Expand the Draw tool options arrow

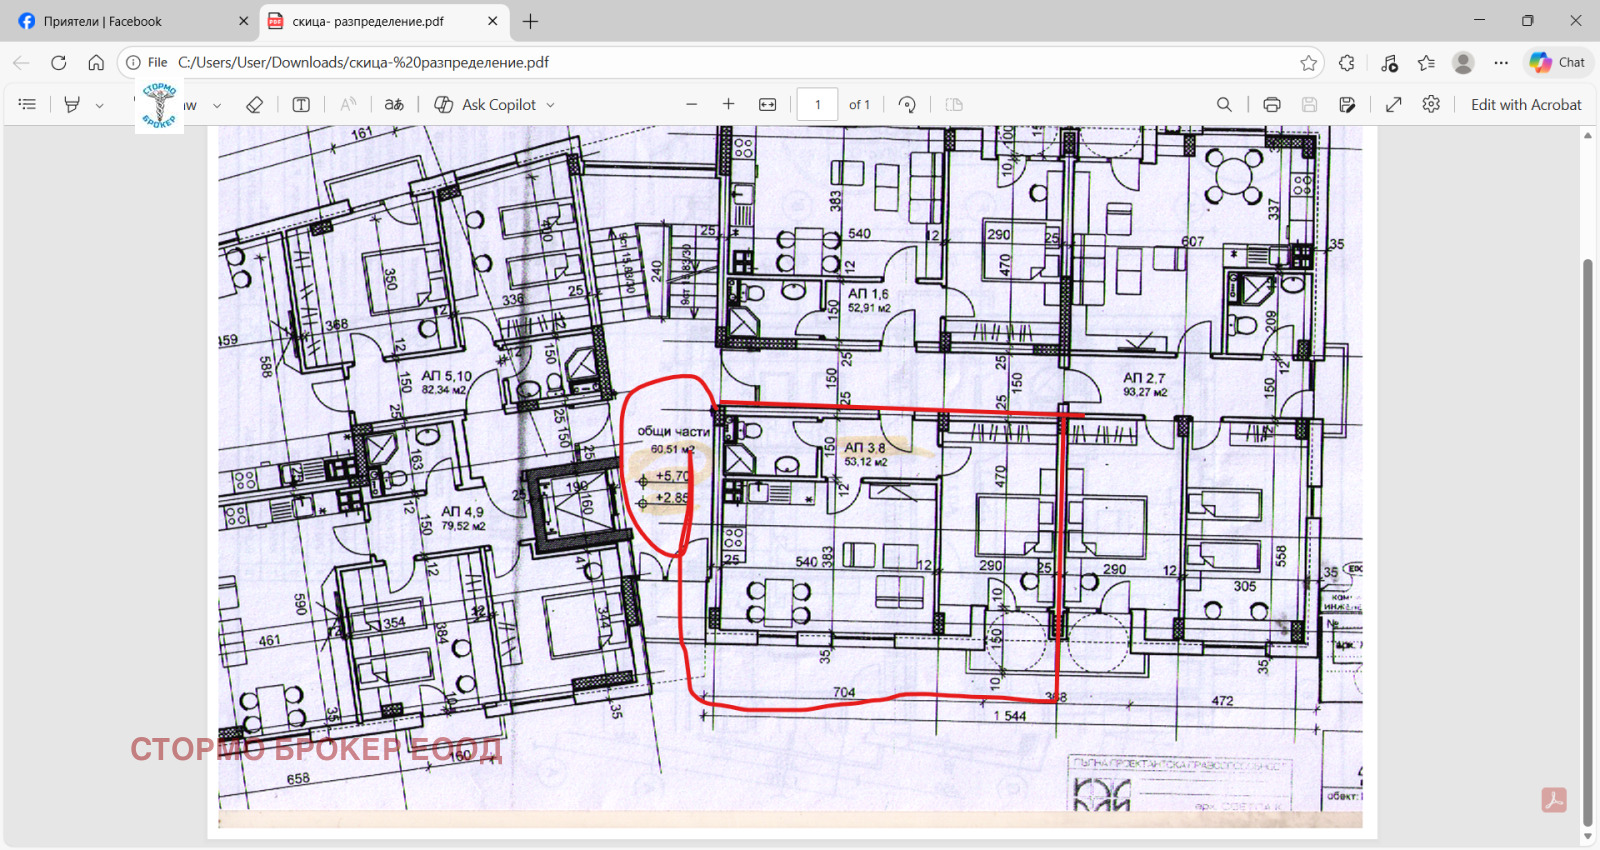click(x=217, y=105)
